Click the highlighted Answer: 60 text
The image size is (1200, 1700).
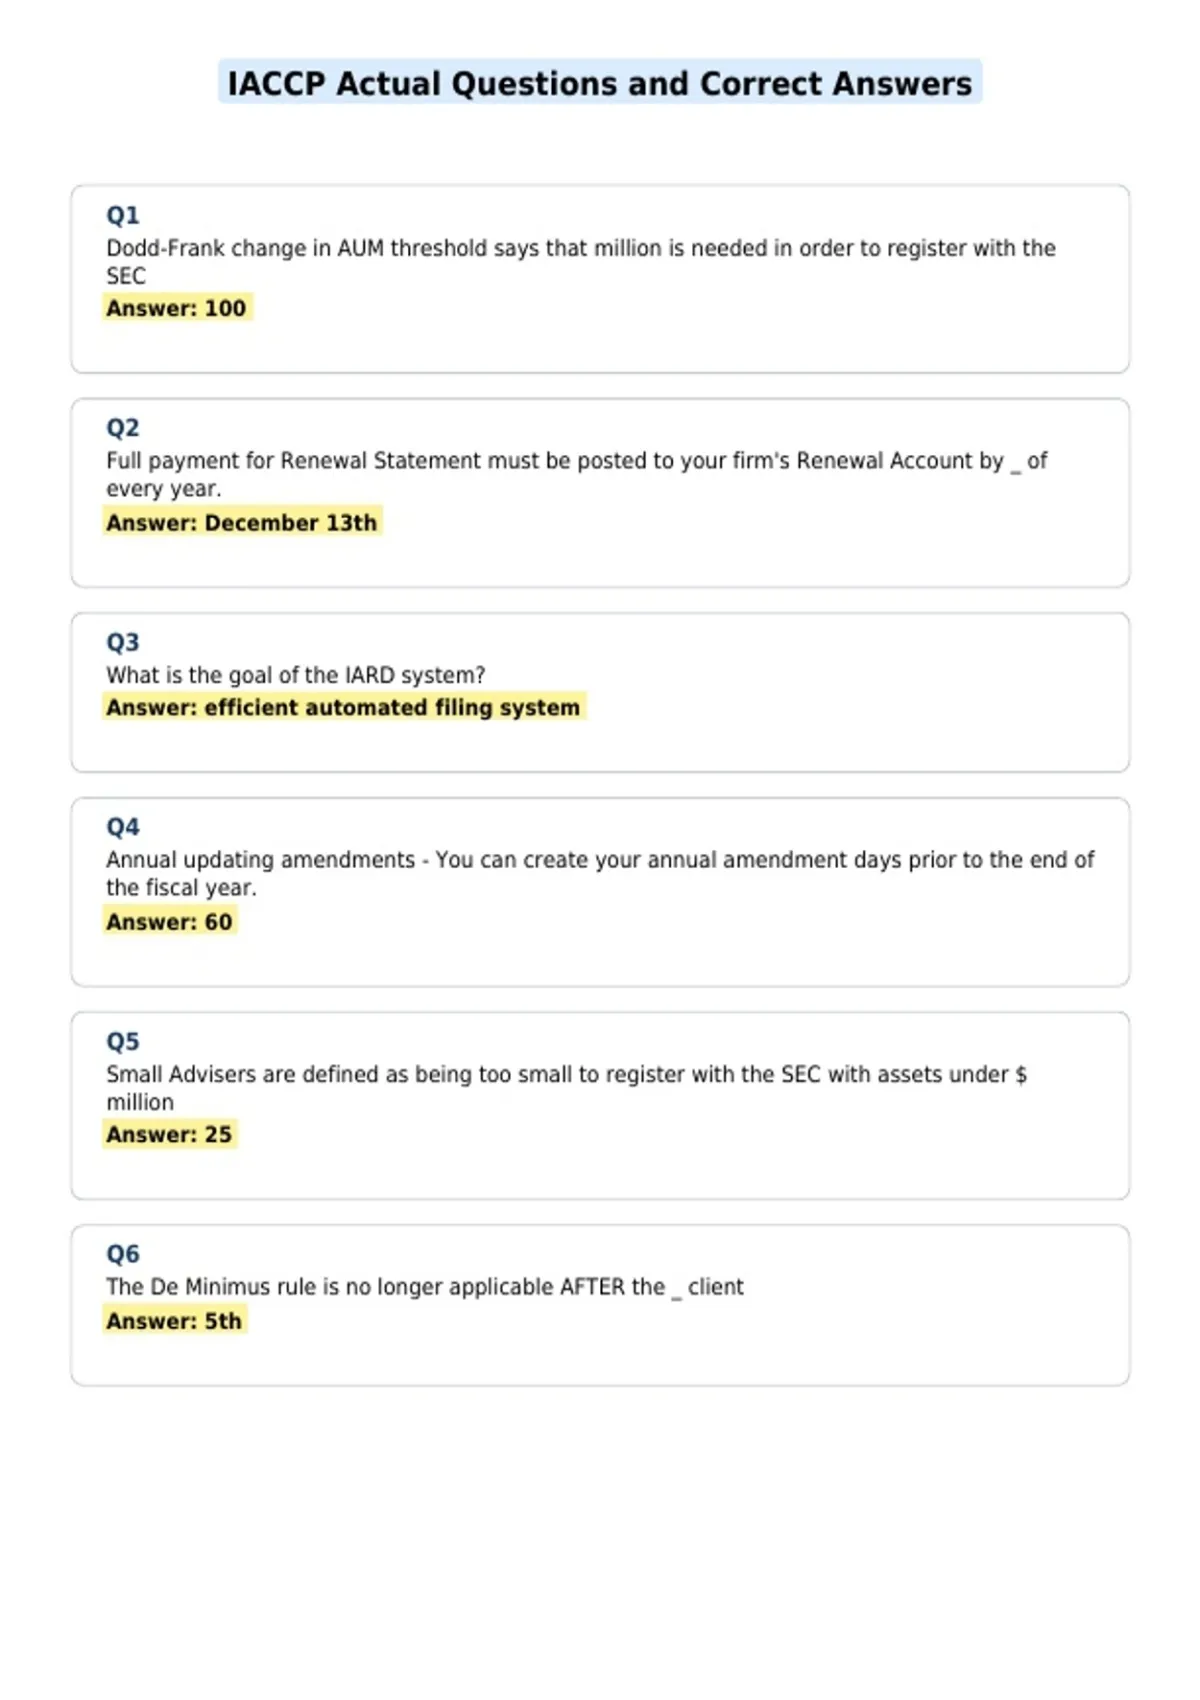169,921
